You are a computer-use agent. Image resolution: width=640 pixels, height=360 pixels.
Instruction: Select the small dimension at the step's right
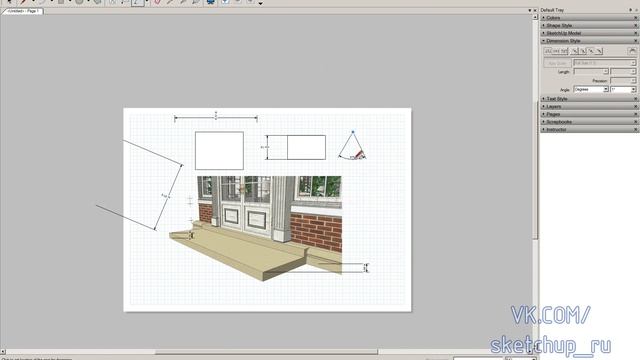click(366, 268)
